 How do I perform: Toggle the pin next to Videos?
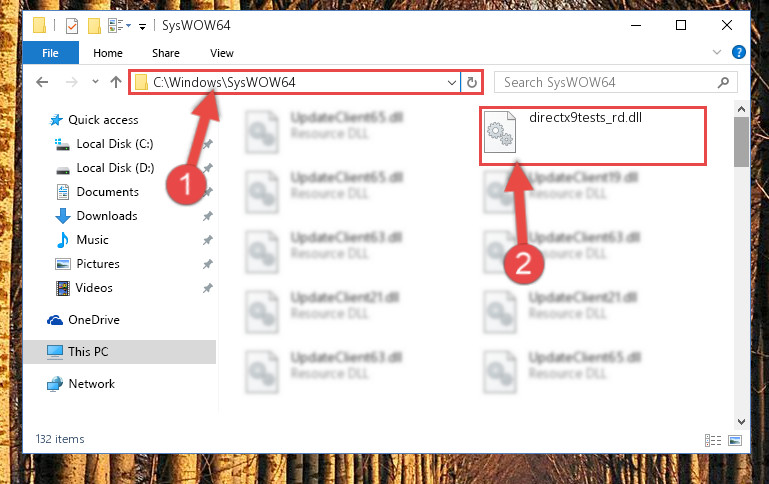[208, 288]
